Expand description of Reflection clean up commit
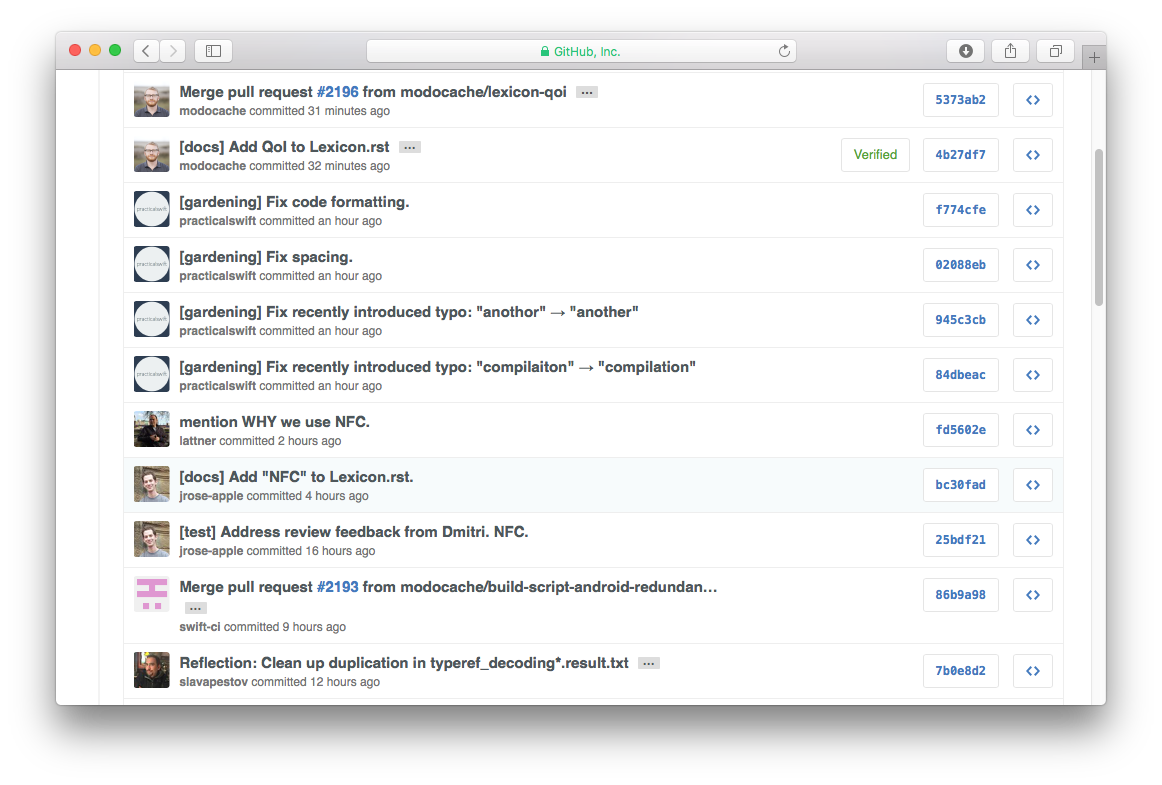This screenshot has height=785, width=1162. pos(649,663)
